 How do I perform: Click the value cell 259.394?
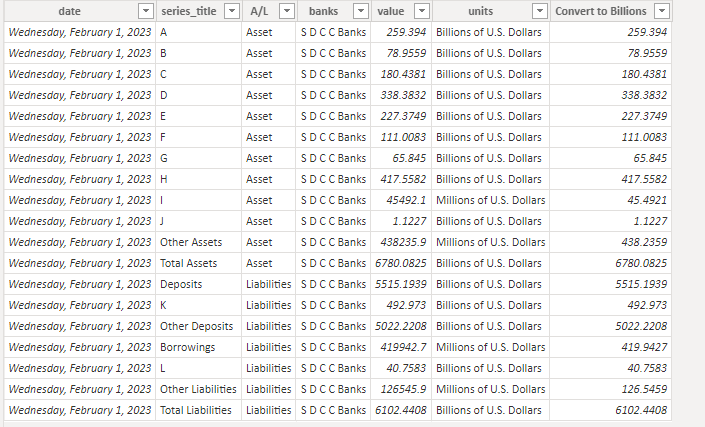[x=401, y=32]
